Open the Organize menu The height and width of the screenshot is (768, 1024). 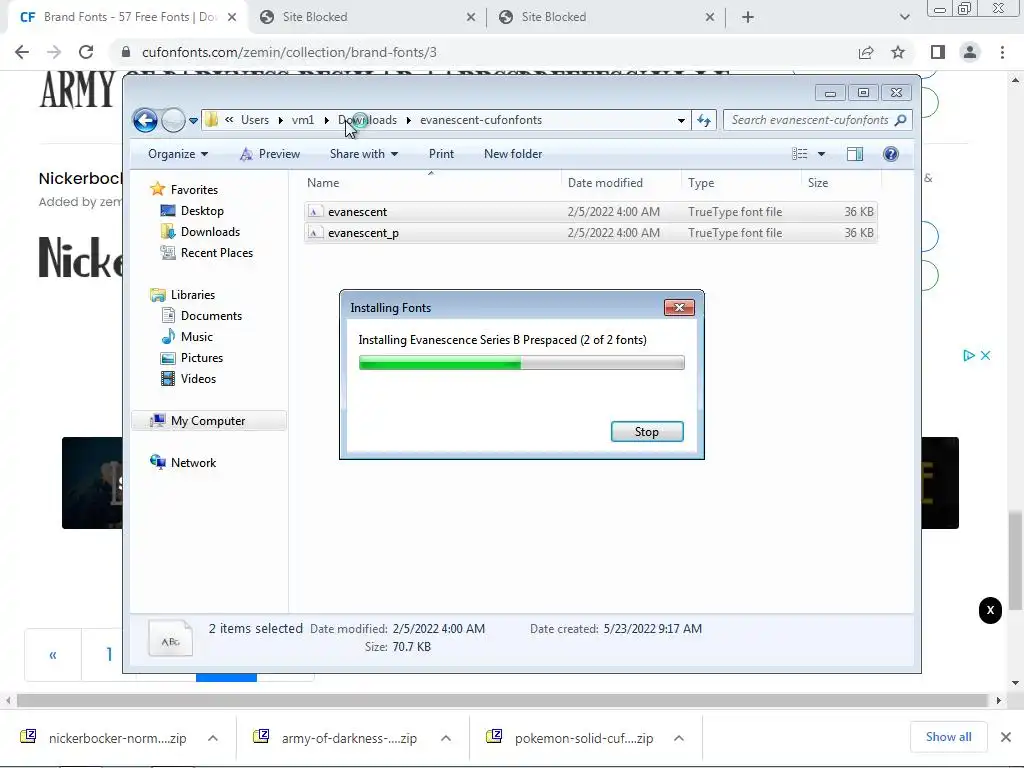pos(178,154)
